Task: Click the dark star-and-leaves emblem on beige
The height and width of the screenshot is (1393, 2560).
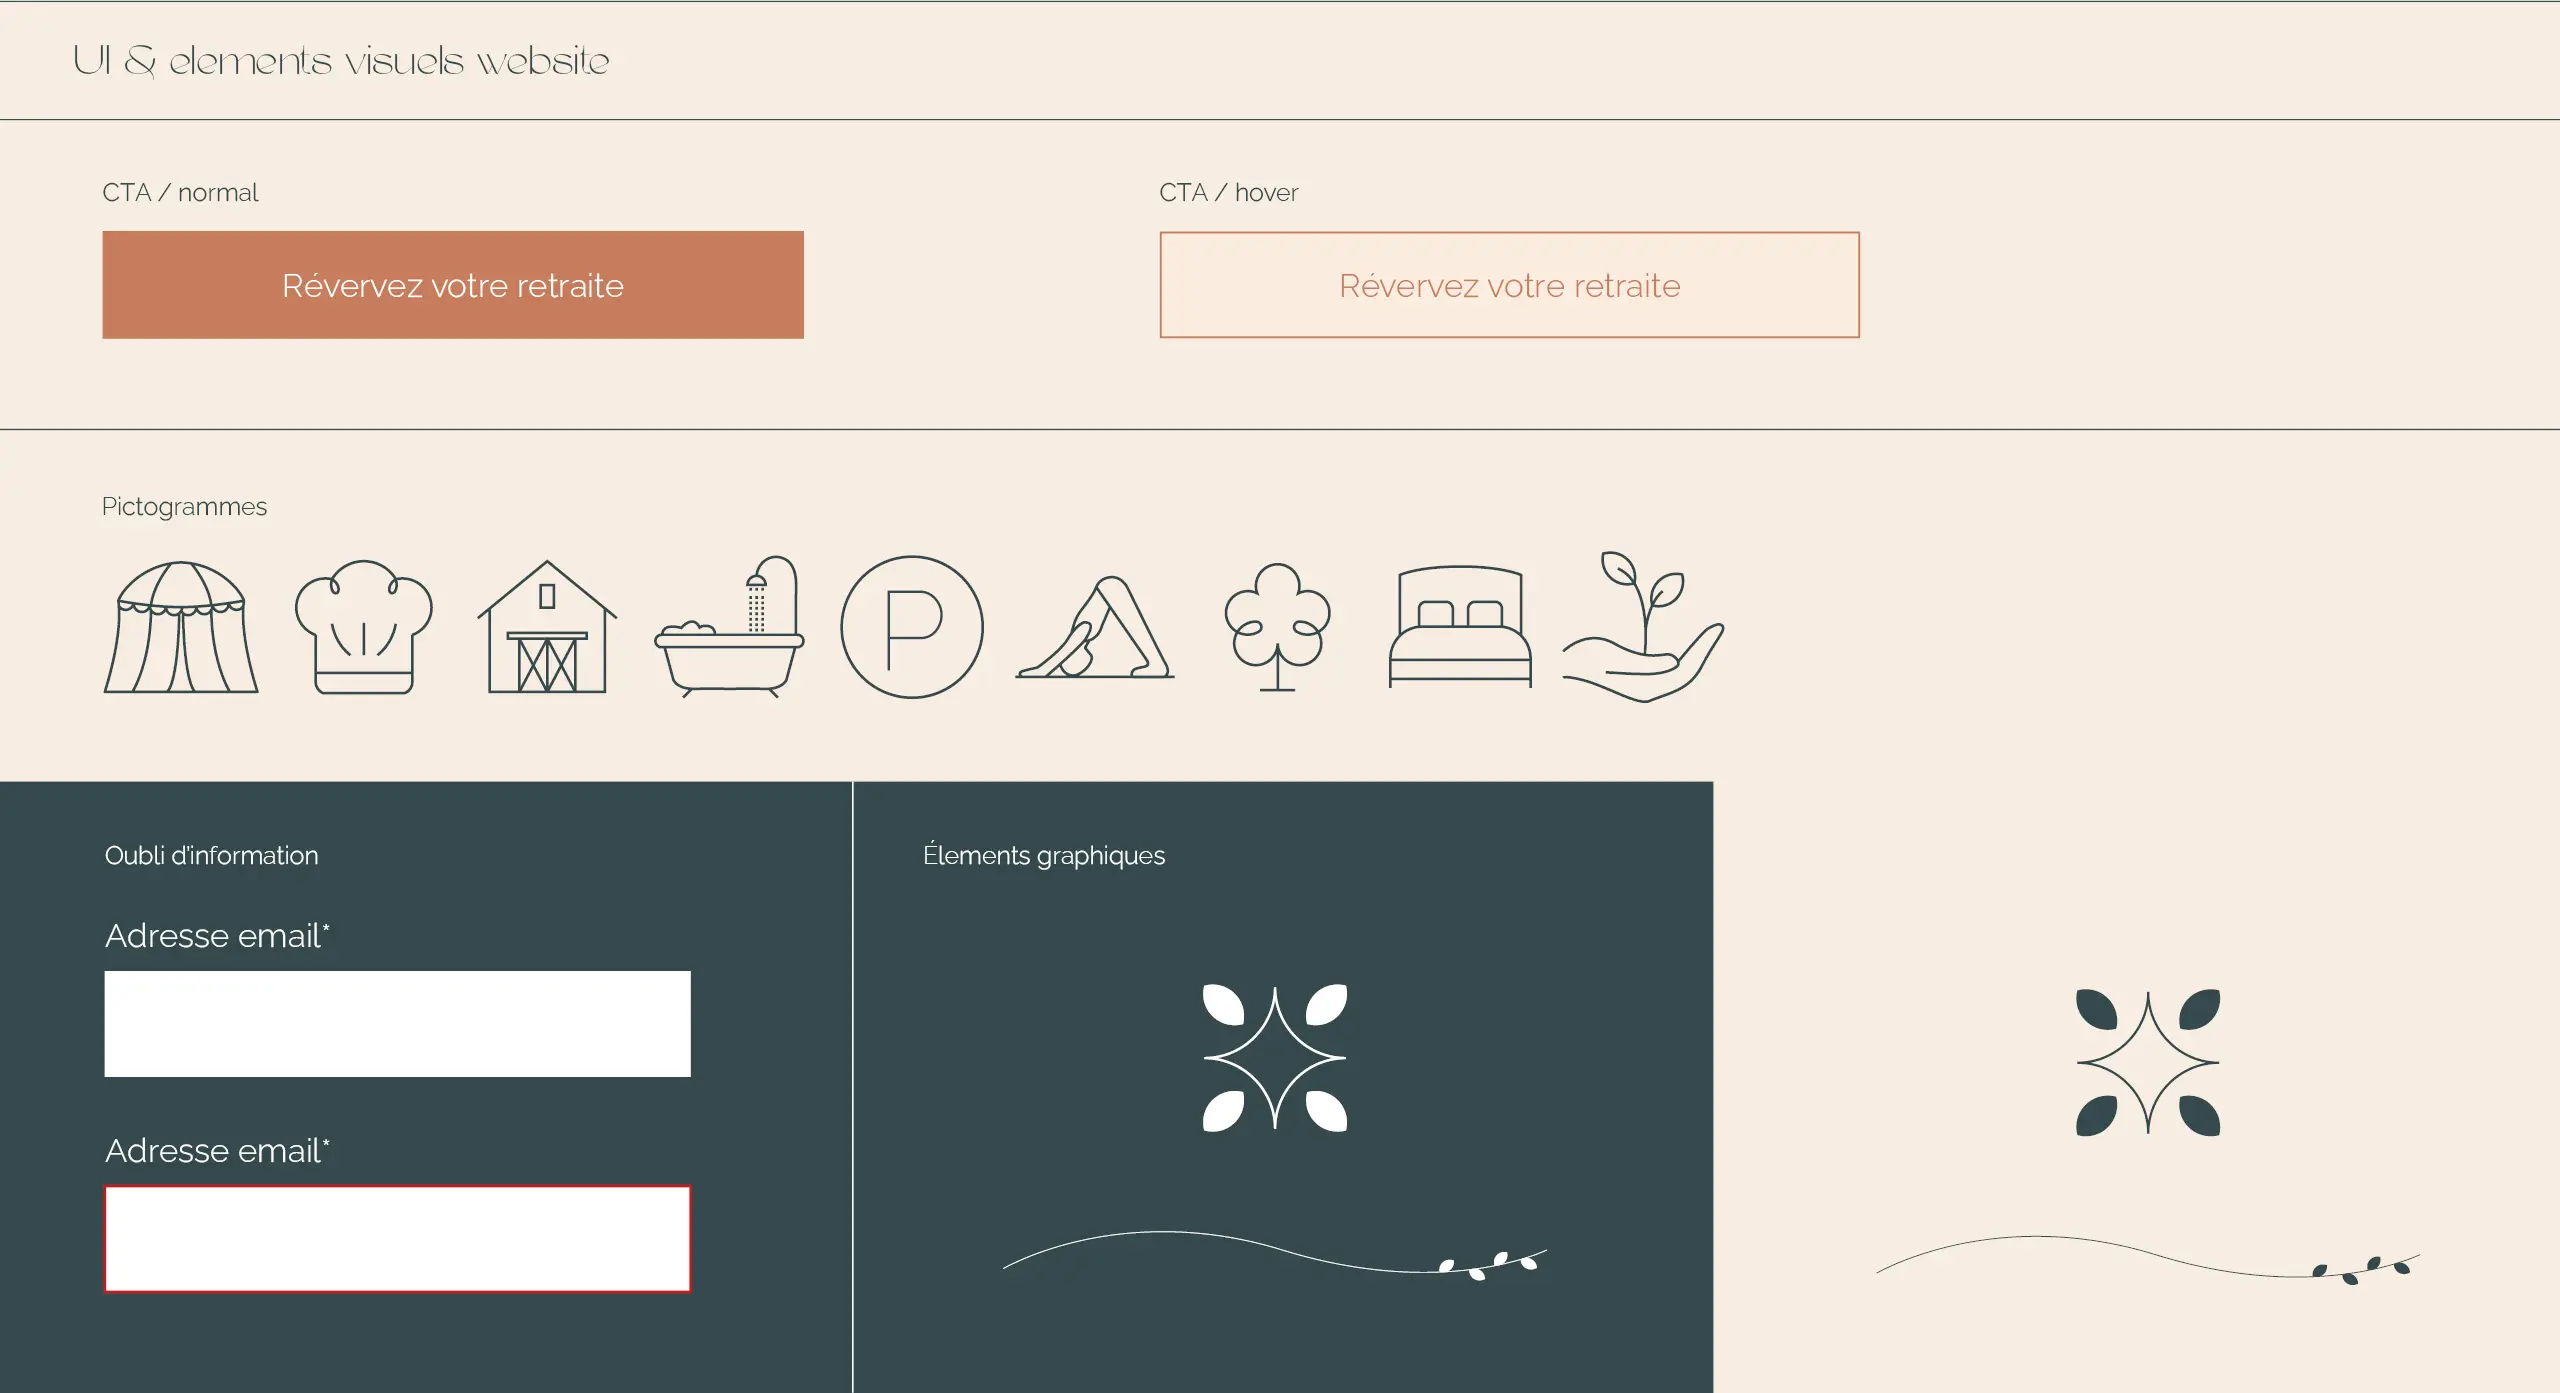Action: (x=2148, y=1062)
